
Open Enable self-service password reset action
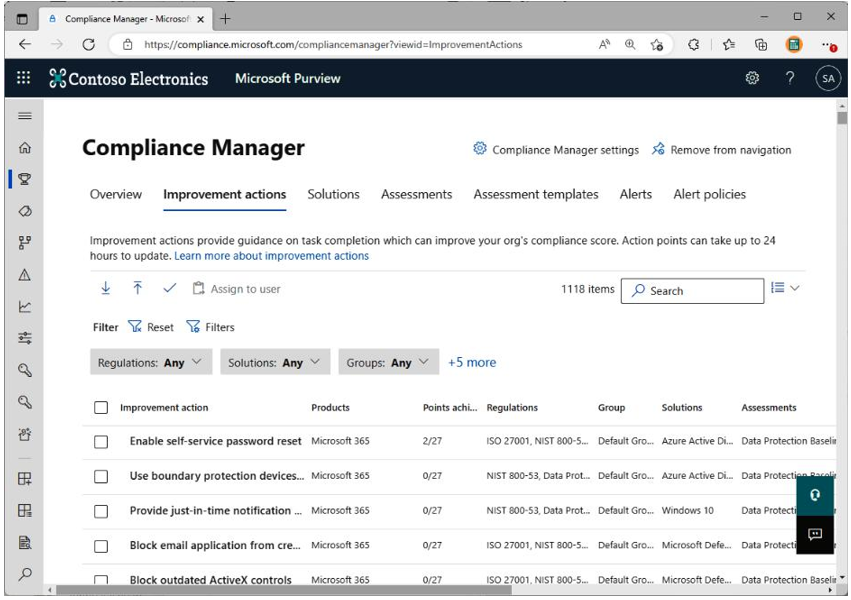(x=215, y=441)
